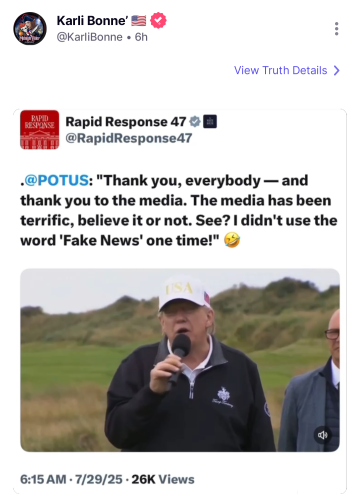Open @RapidResponse47 handle

pos(129,138)
